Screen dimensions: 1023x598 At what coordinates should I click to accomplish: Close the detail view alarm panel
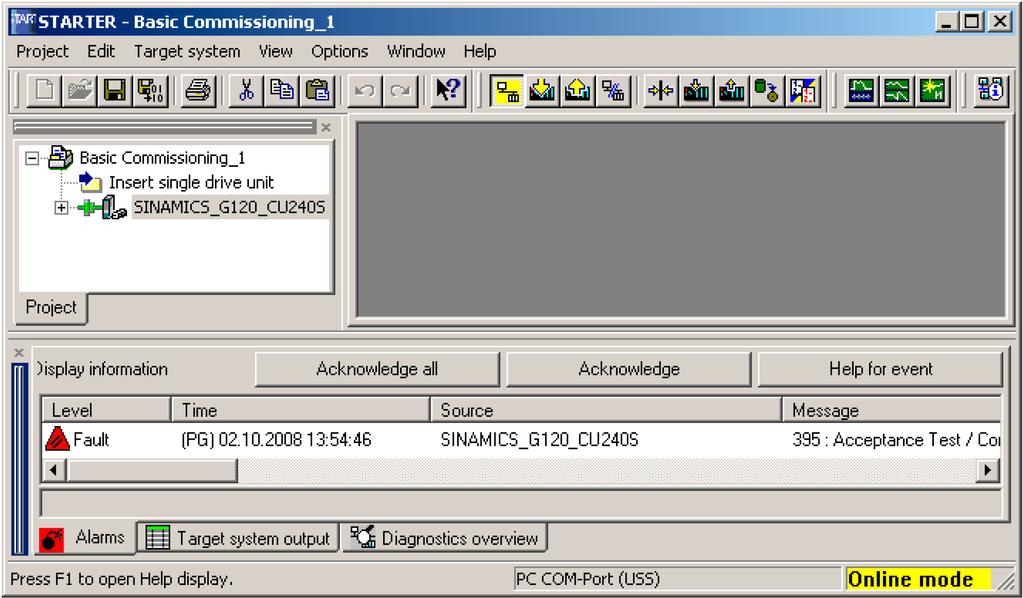click(19, 353)
